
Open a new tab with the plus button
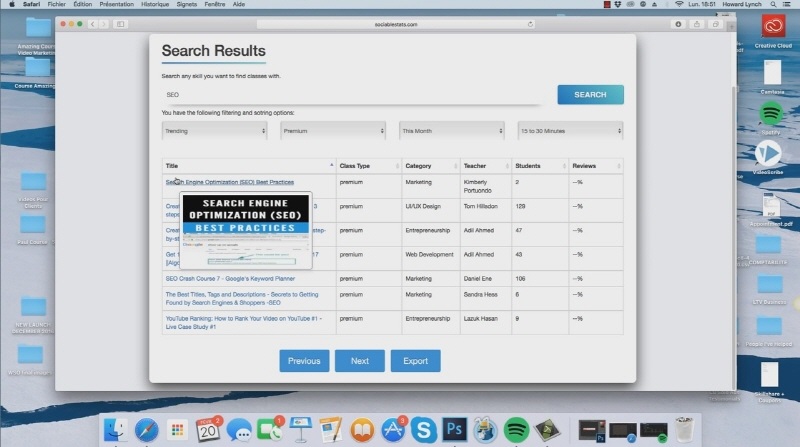[732, 25]
